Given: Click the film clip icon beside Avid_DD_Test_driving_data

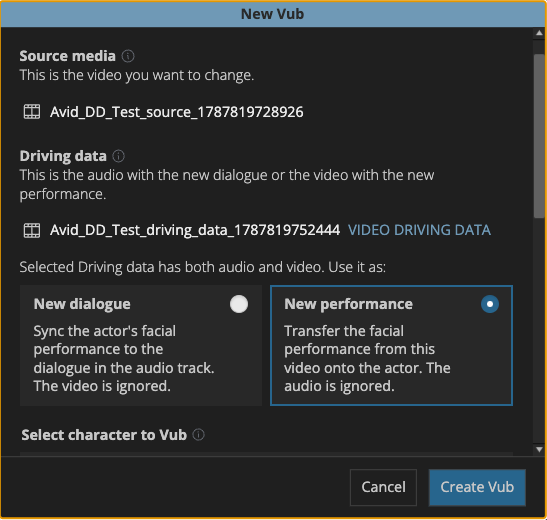Looking at the screenshot, I should coord(32,230).
